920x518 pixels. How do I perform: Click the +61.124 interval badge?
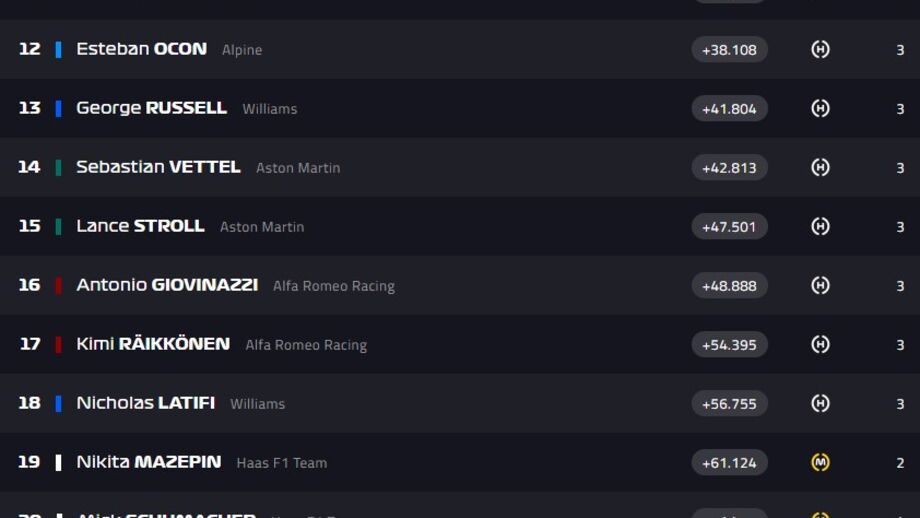pyautogui.click(x=729, y=462)
